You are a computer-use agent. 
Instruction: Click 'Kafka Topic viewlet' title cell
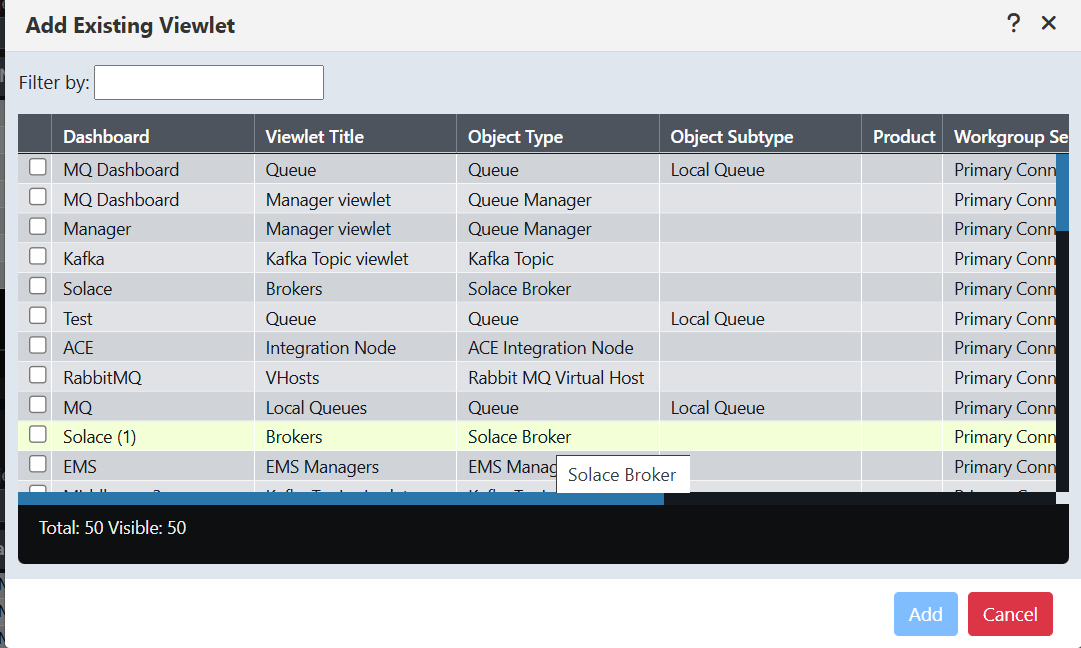[356, 259]
